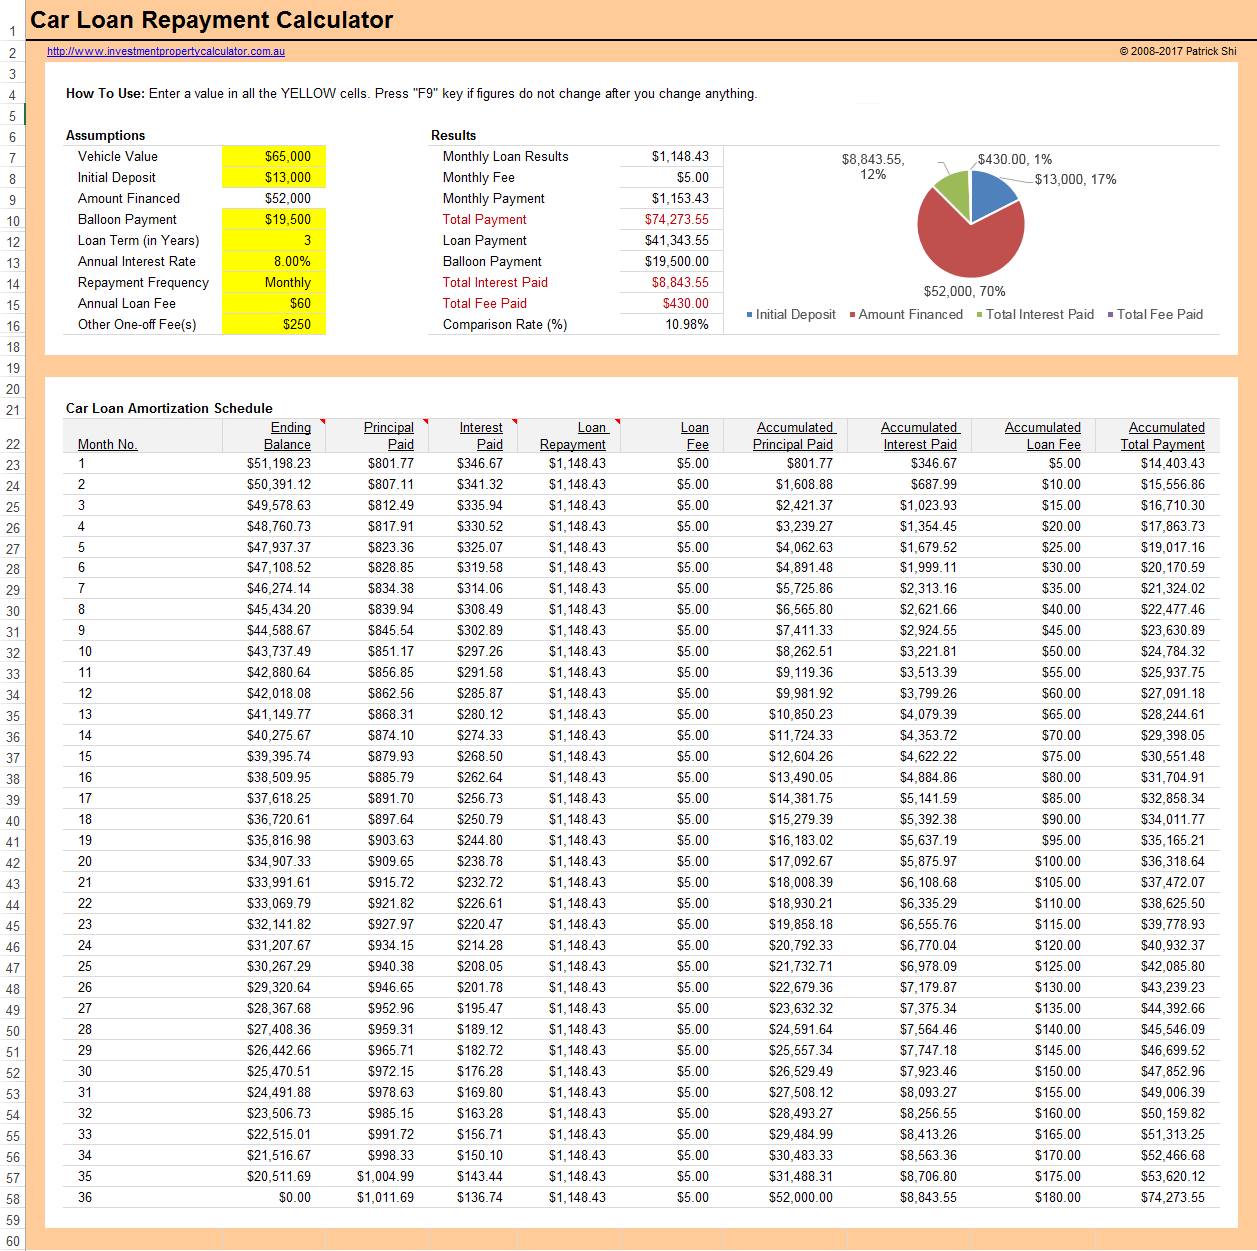Click the comment indicator on Loan Repayment header

[617, 422]
